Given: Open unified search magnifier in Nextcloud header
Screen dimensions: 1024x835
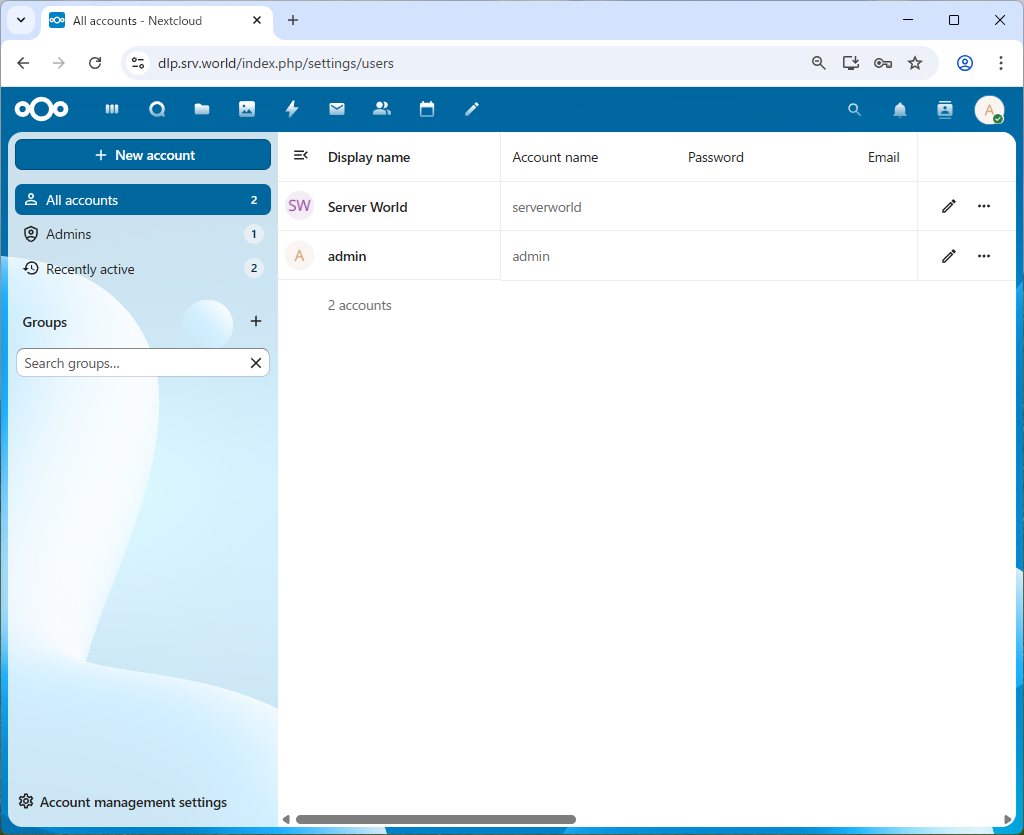Looking at the screenshot, I should 854,110.
